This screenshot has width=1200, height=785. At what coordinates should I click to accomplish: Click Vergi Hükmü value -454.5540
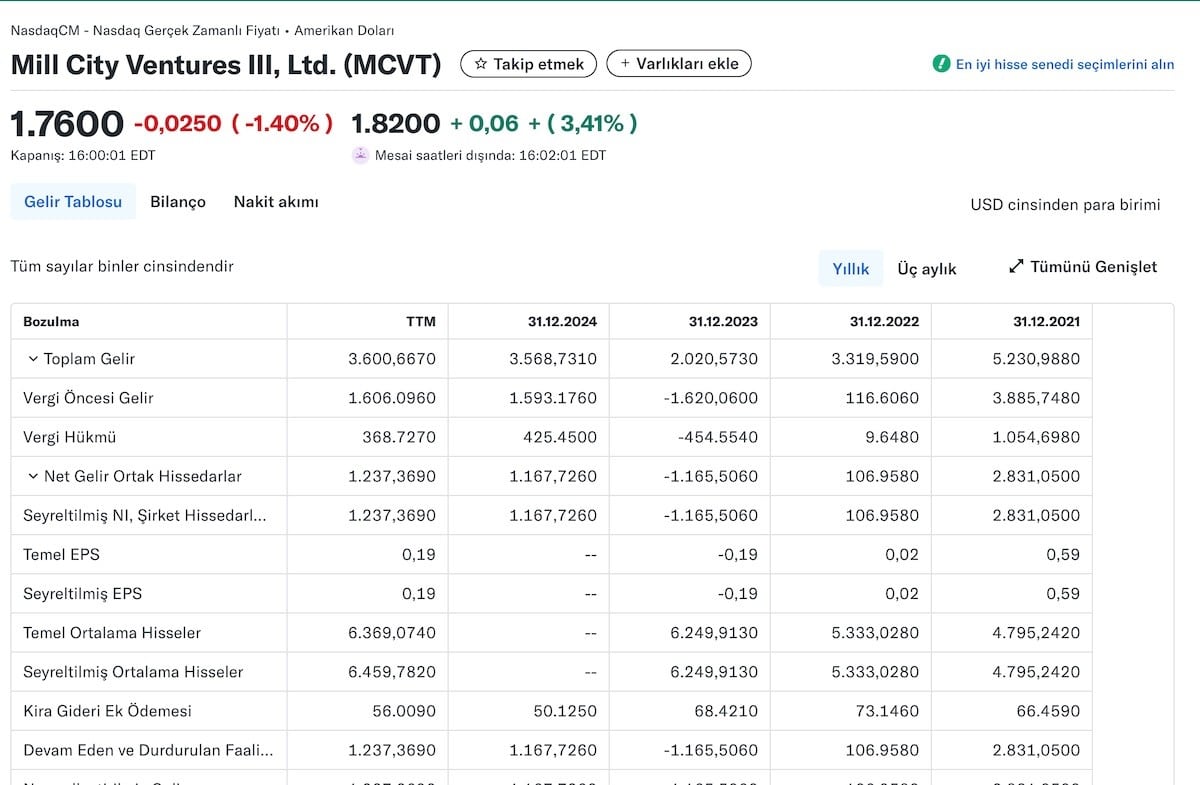coord(717,437)
